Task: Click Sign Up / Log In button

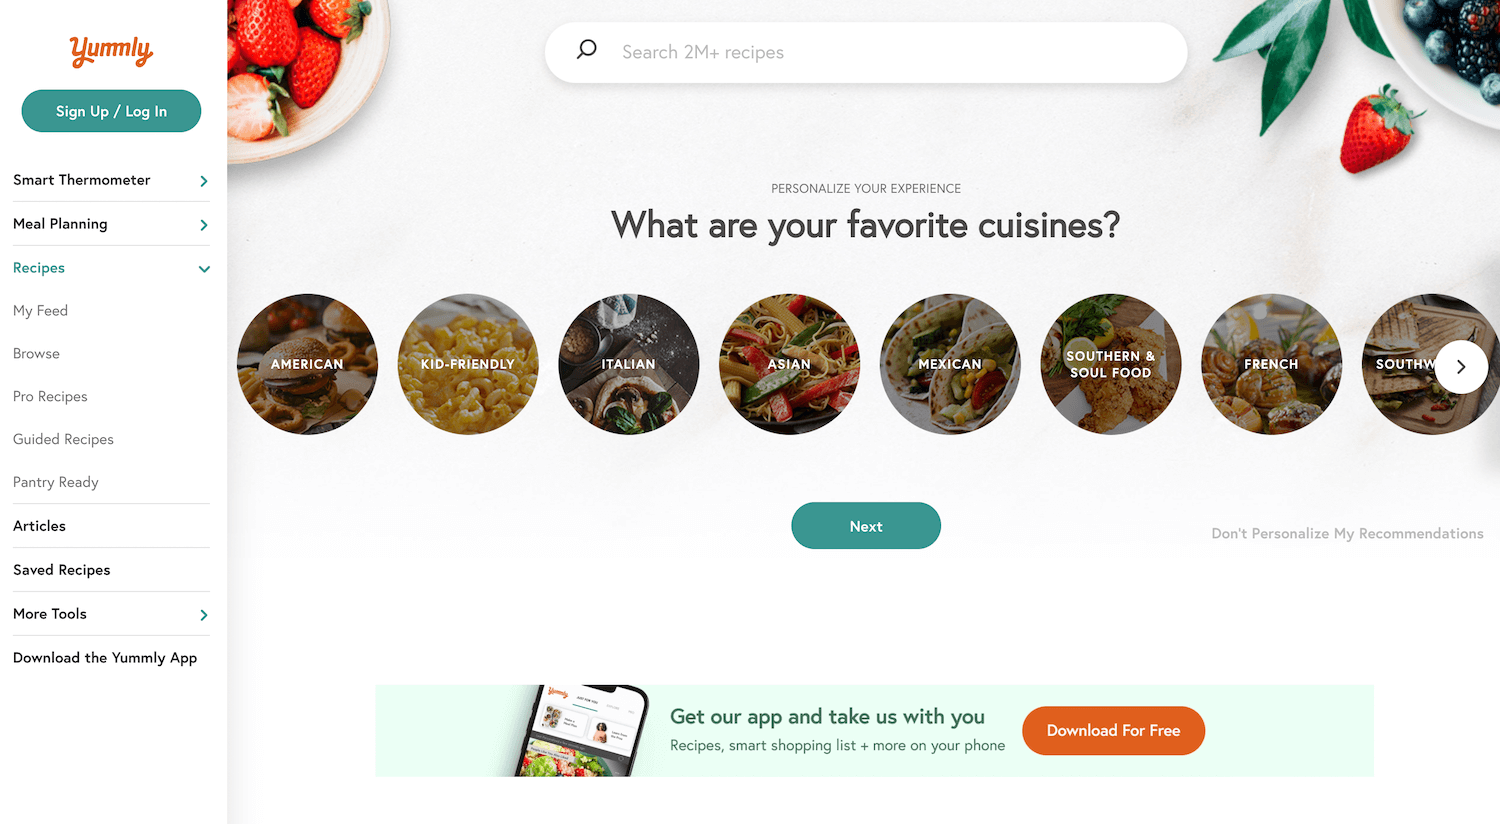Action: coord(111,111)
